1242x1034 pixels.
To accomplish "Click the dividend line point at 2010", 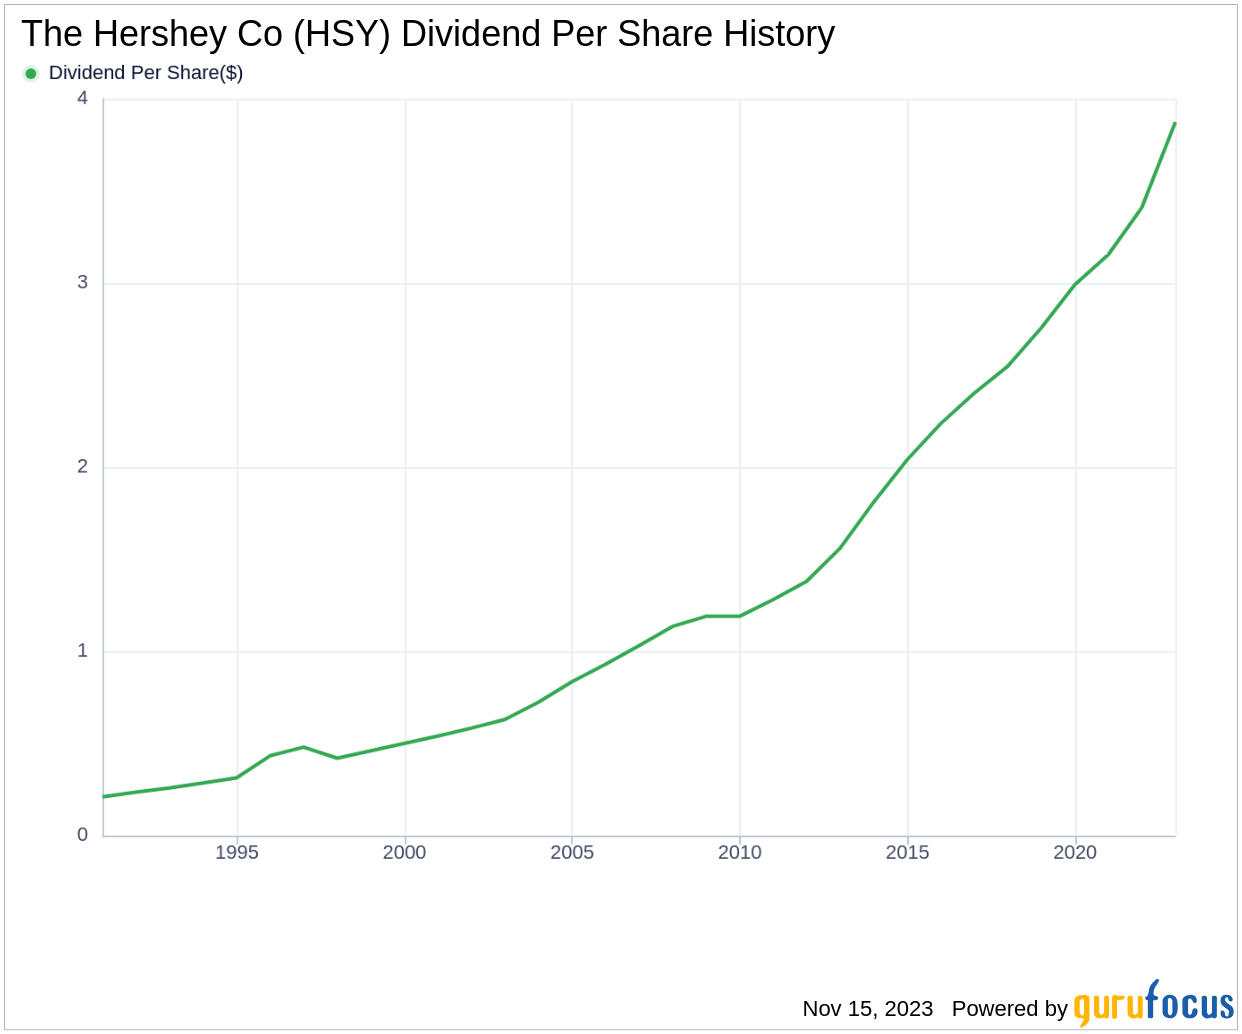I will 740,616.
